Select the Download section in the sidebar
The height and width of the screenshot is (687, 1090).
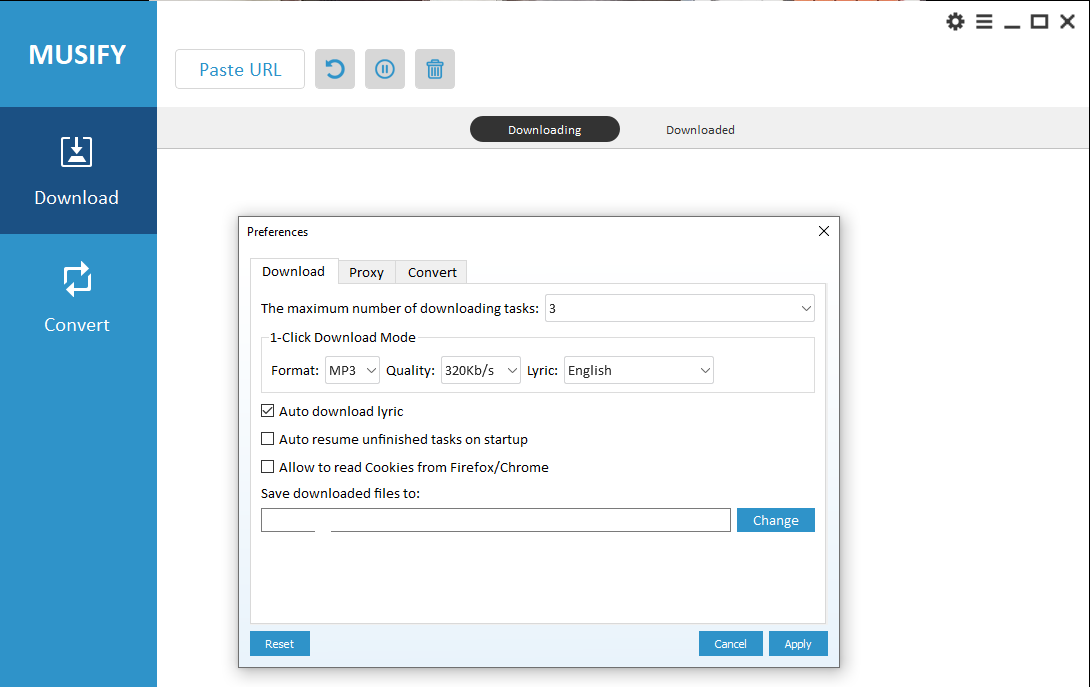(78, 170)
